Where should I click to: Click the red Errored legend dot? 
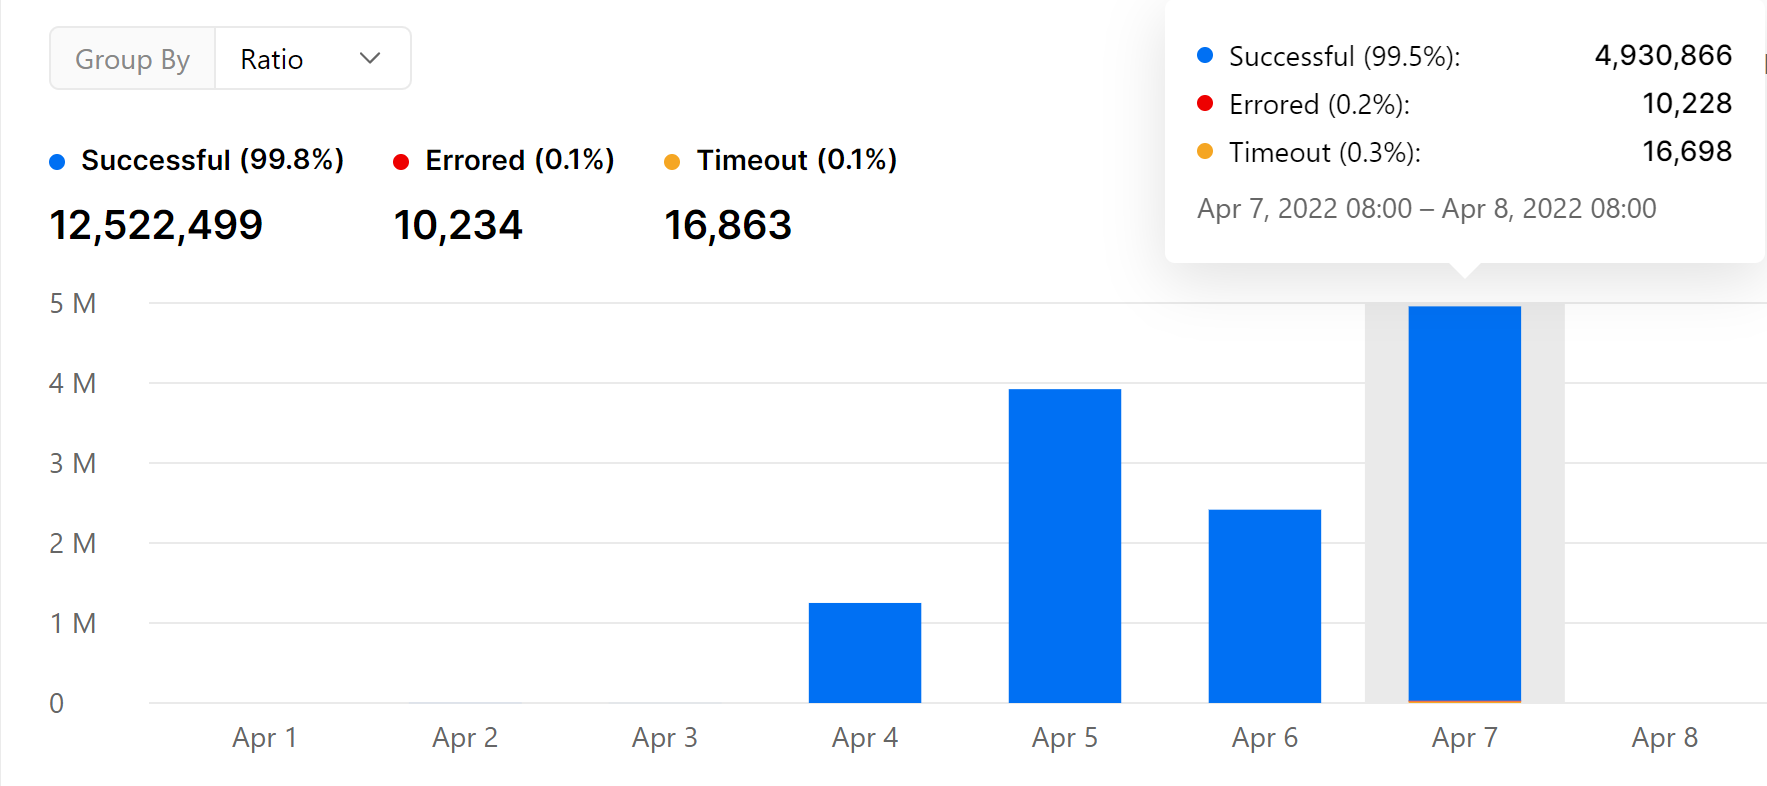[x=401, y=162]
